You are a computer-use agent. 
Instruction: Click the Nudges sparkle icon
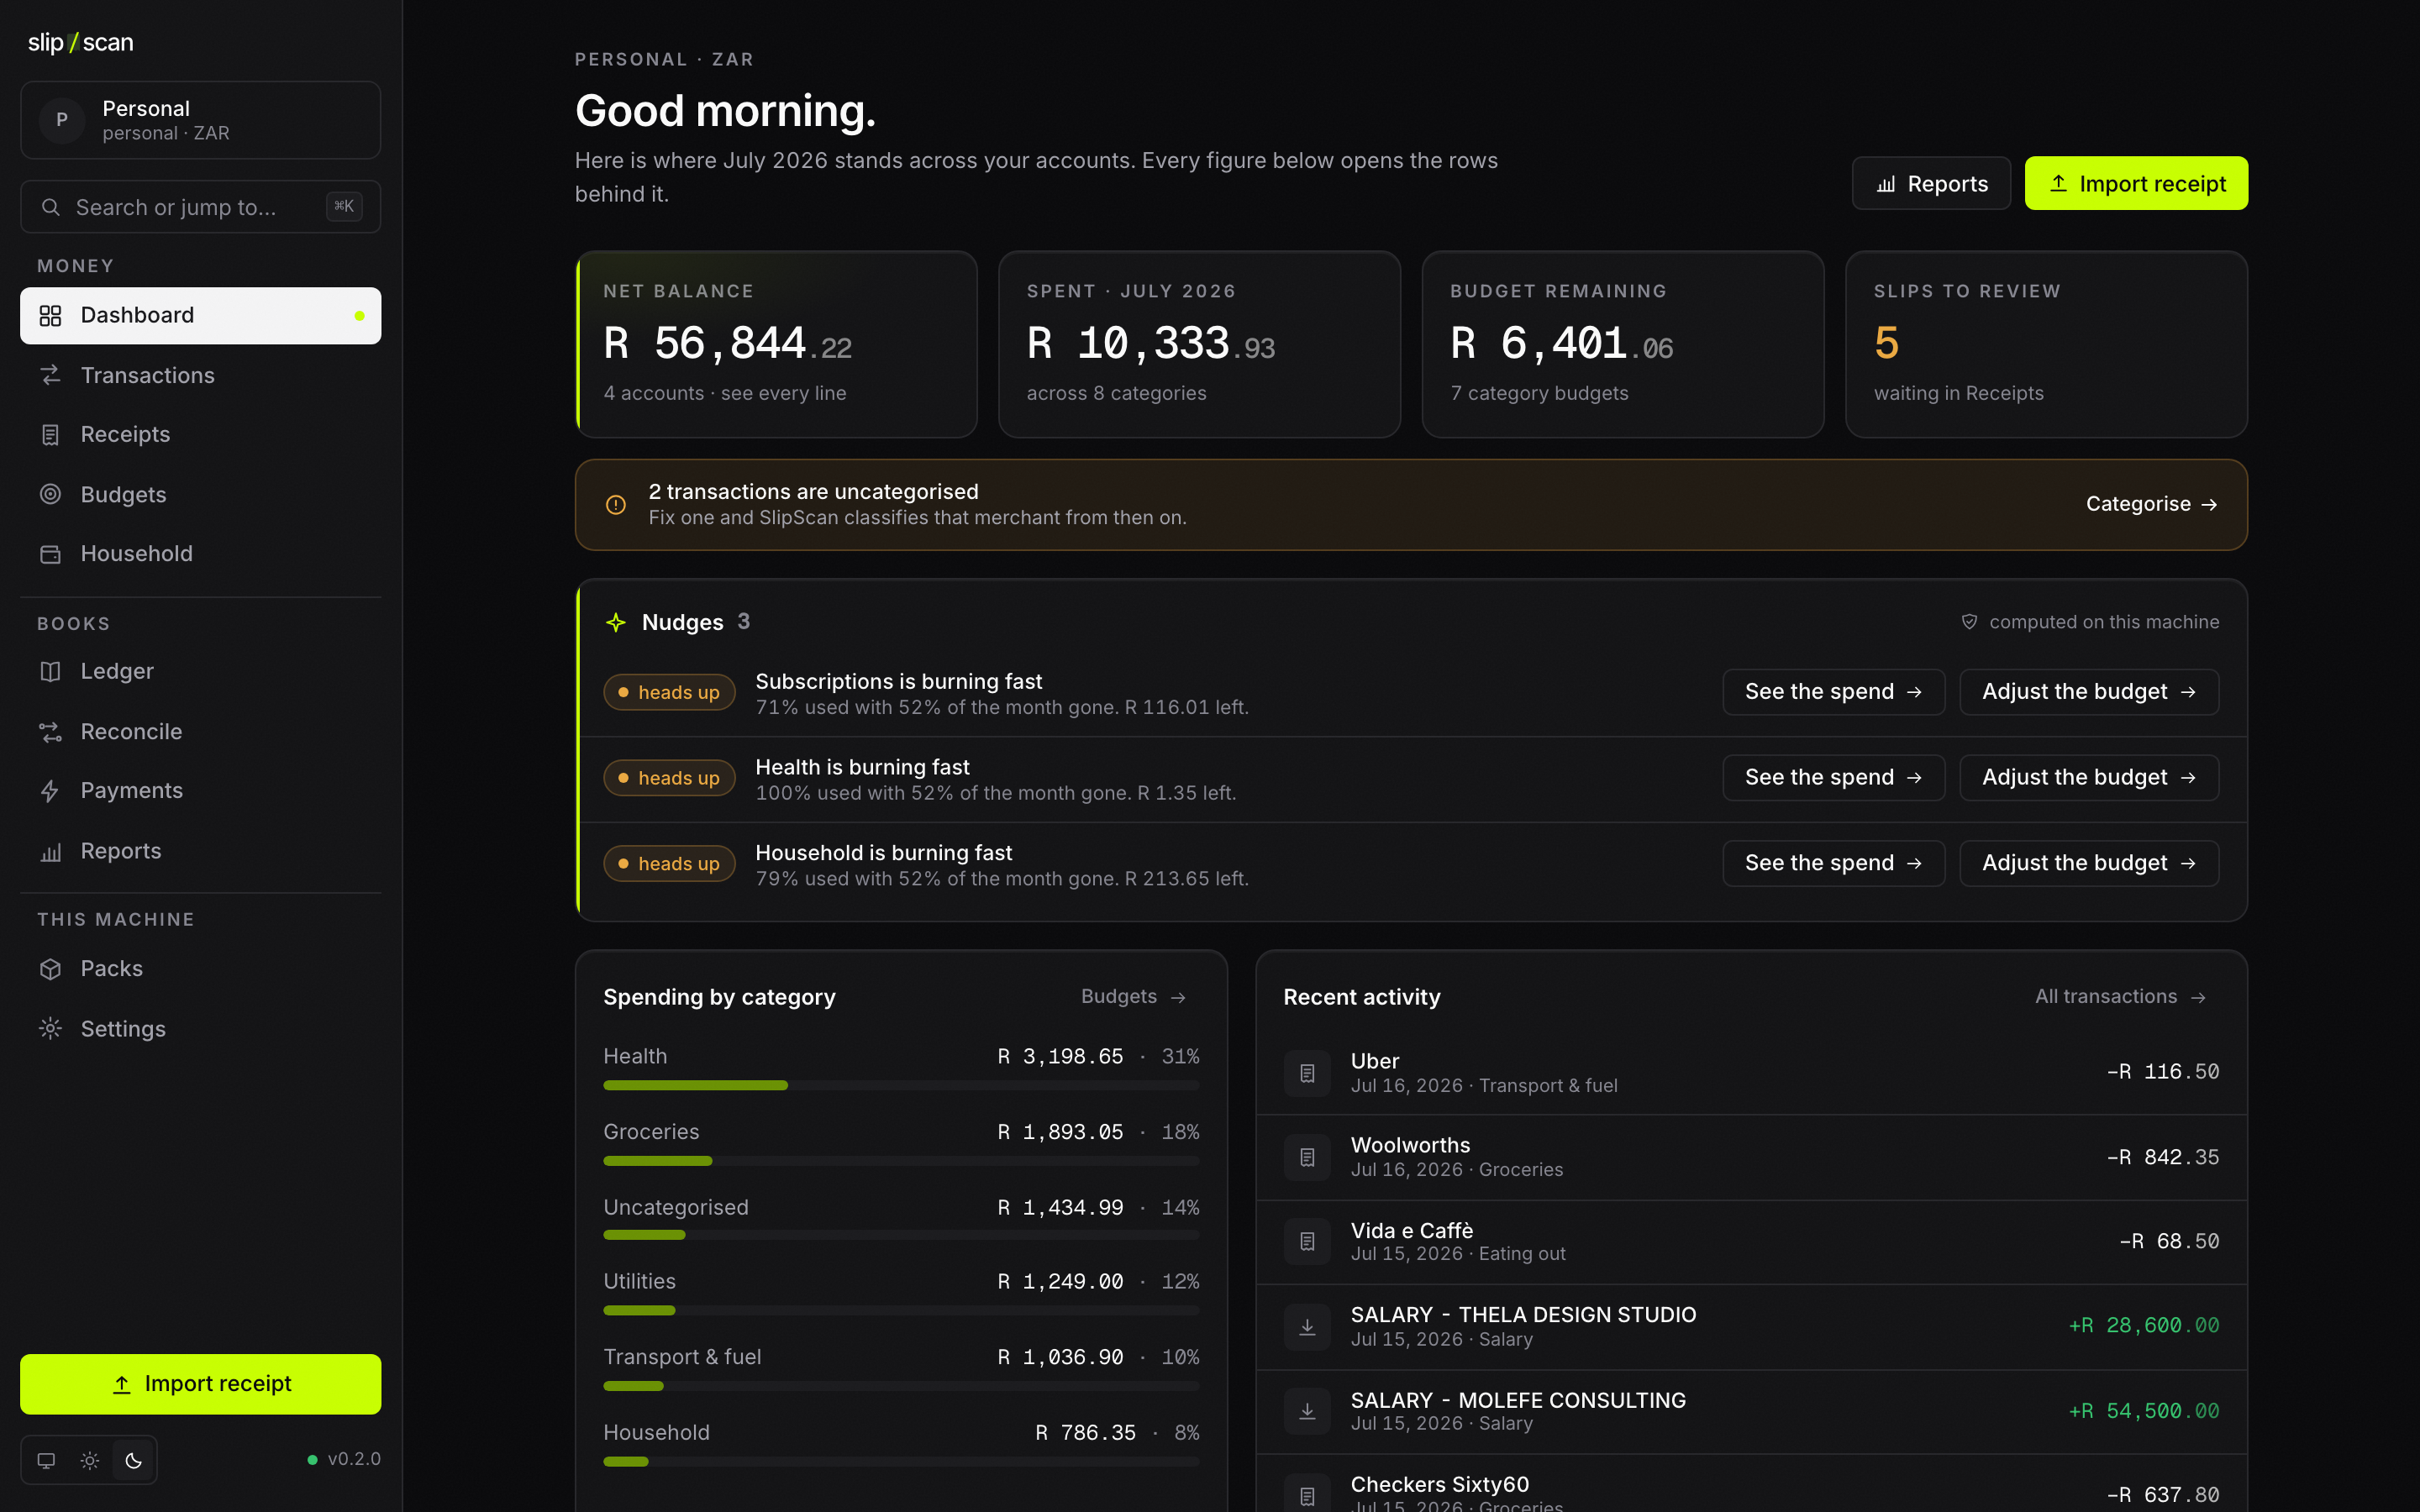(616, 622)
